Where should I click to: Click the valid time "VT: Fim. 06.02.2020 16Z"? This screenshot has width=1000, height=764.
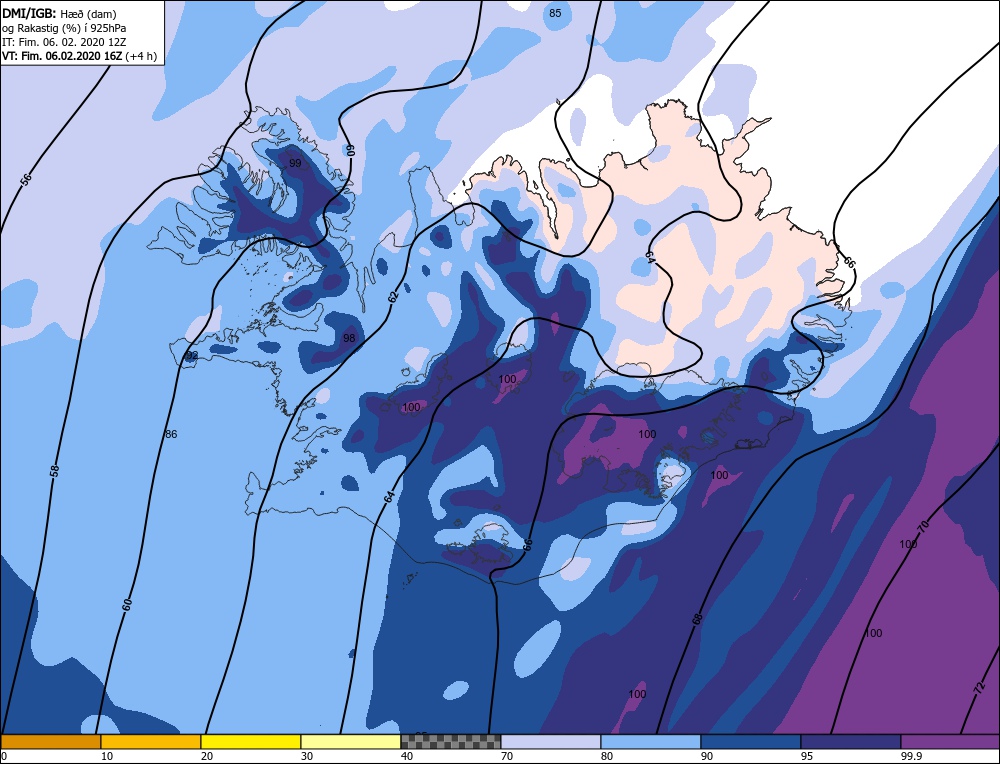pyautogui.click(x=62, y=56)
